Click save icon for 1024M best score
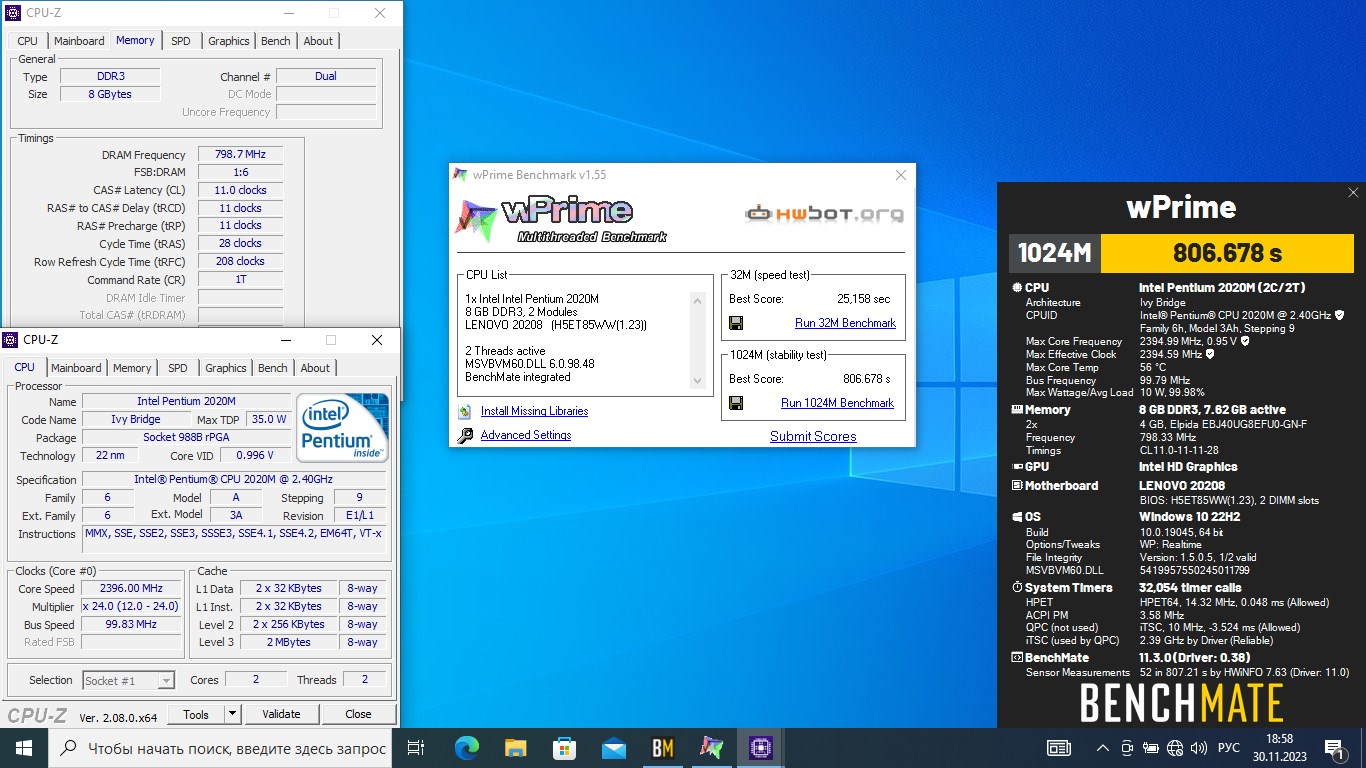 pos(736,403)
